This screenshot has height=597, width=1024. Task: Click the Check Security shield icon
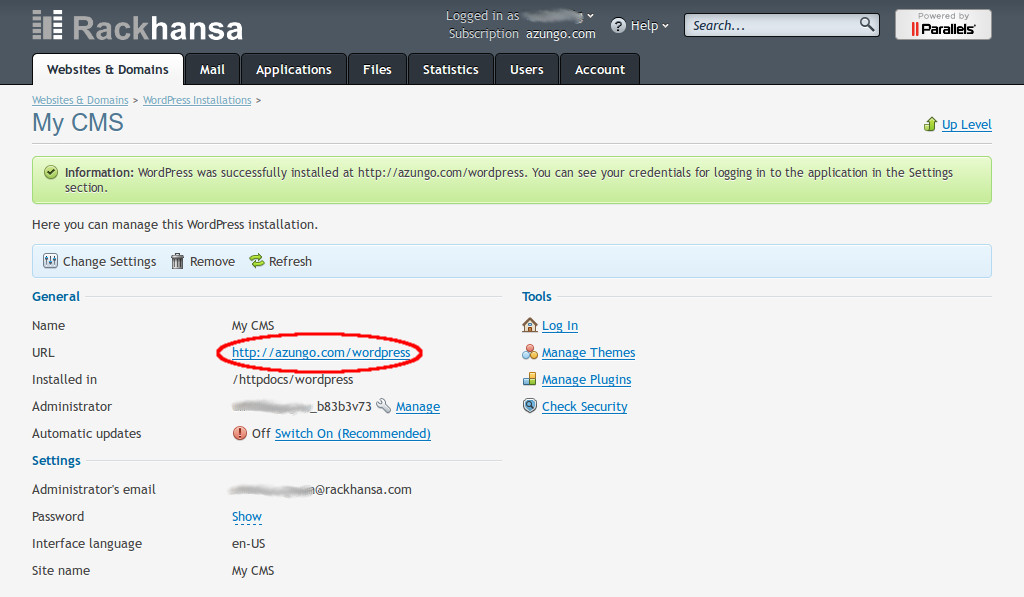[x=530, y=406]
